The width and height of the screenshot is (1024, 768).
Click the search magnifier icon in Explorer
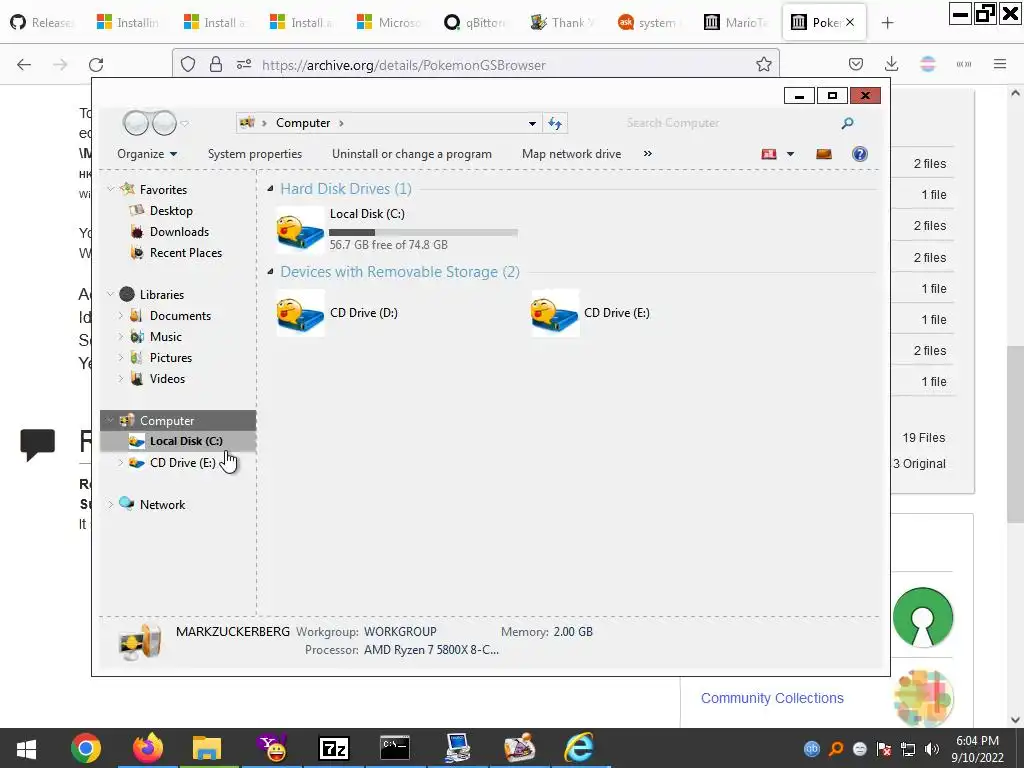pos(847,123)
